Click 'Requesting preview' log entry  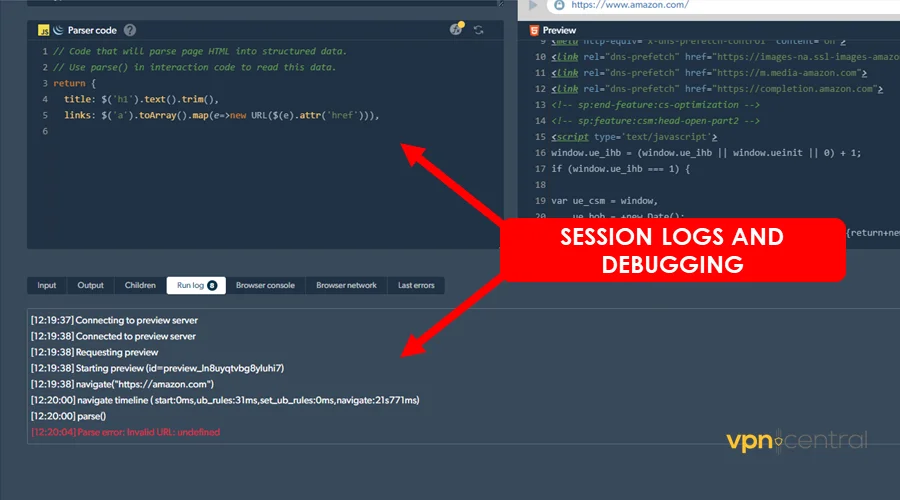click(95, 352)
